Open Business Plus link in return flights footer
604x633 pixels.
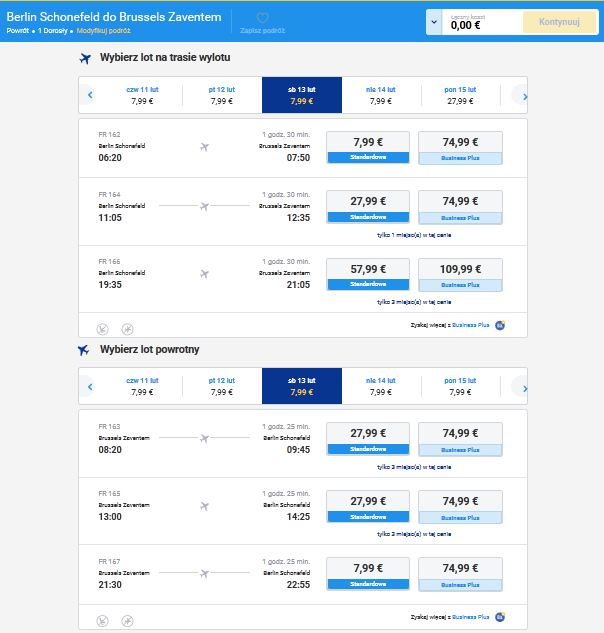pos(470,617)
